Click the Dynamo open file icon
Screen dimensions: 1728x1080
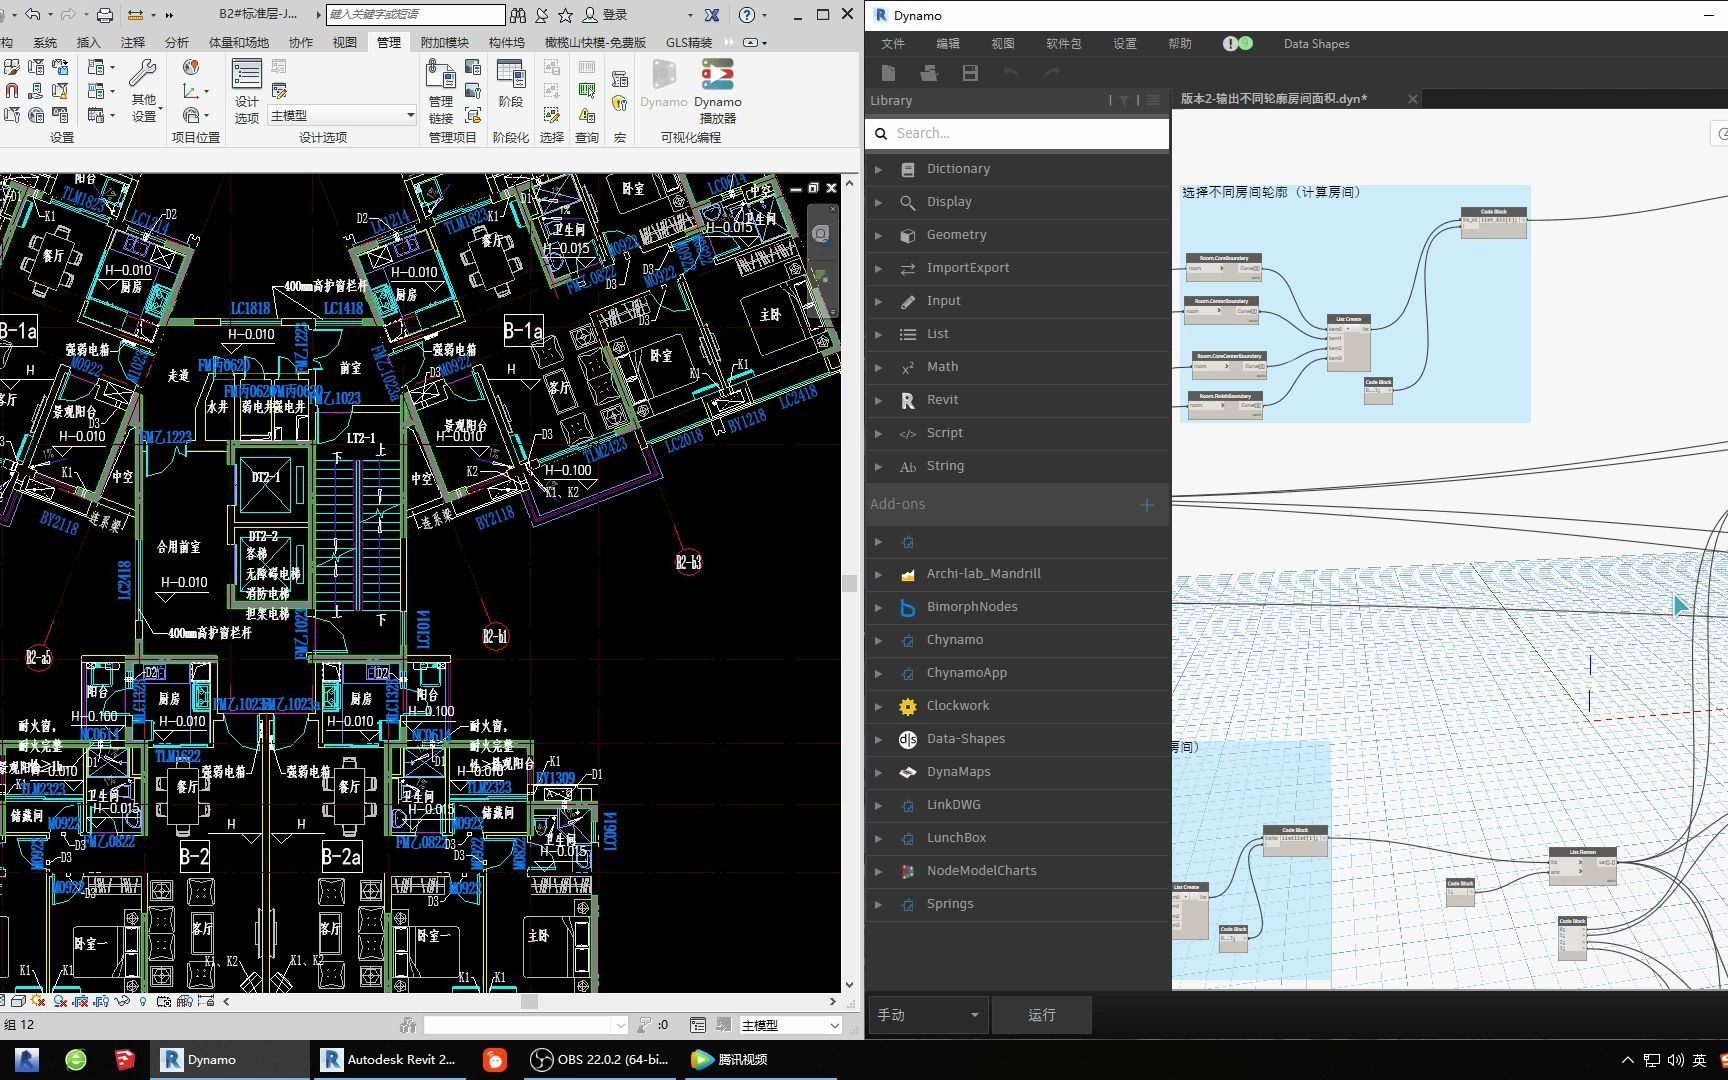click(x=929, y=73)
